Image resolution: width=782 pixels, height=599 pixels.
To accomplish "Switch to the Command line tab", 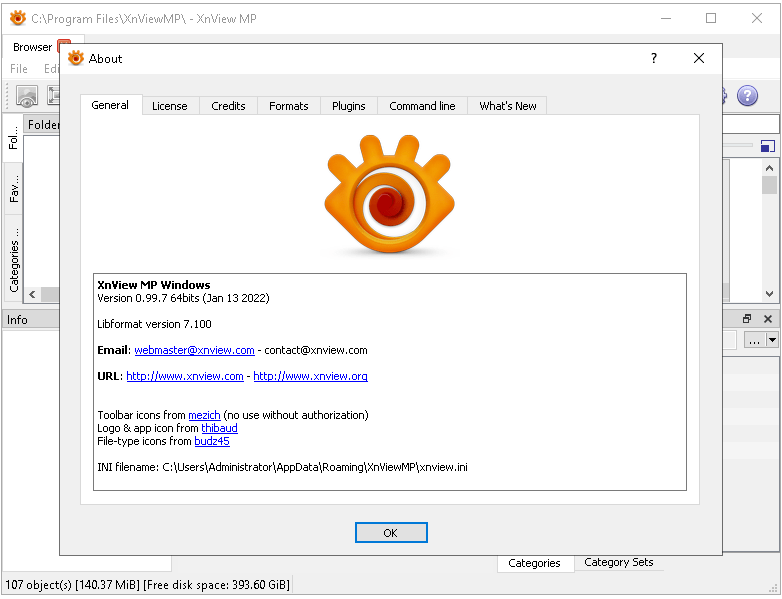I will click(x=422, y=106).
